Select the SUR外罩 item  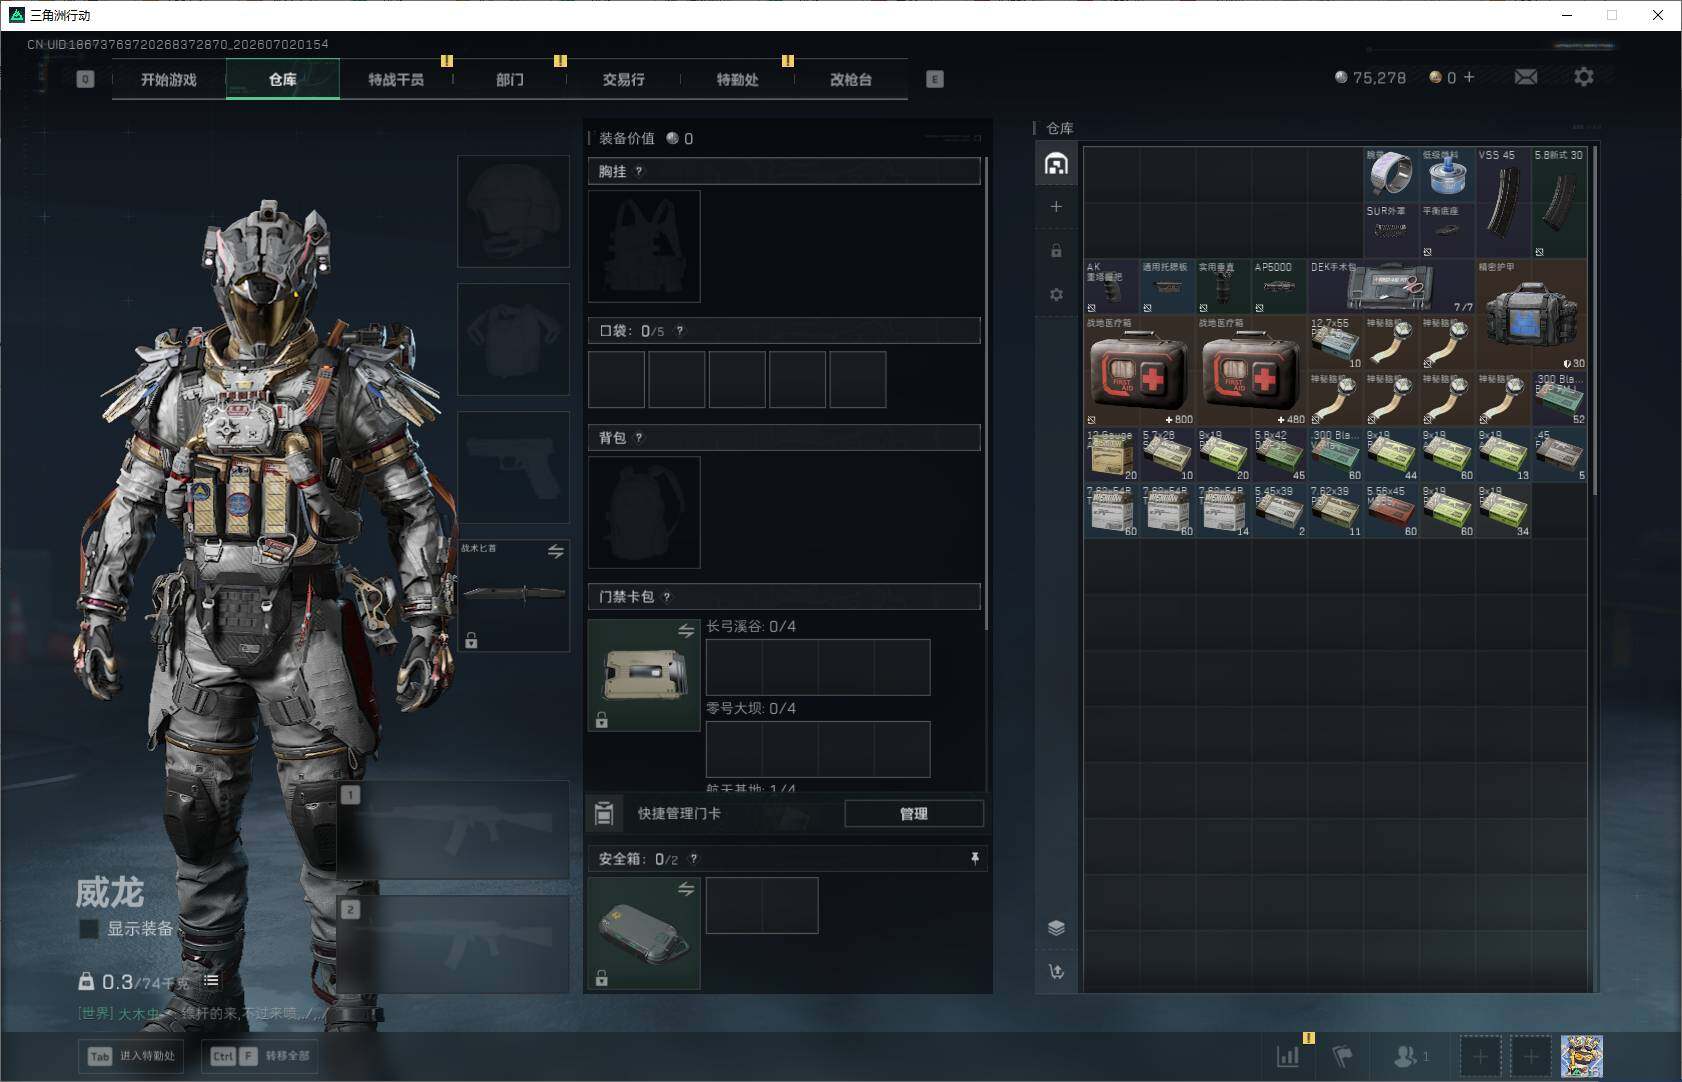point(1391,231)
